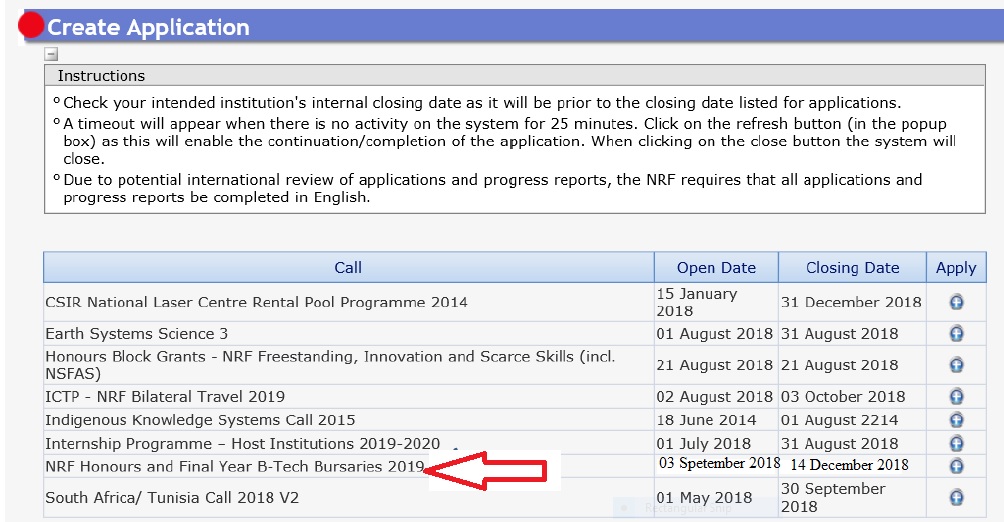This screenshot has height=522, width=1004.
Task: Select the Earth Systems Science 3 call name
Action: coord(137,334)
